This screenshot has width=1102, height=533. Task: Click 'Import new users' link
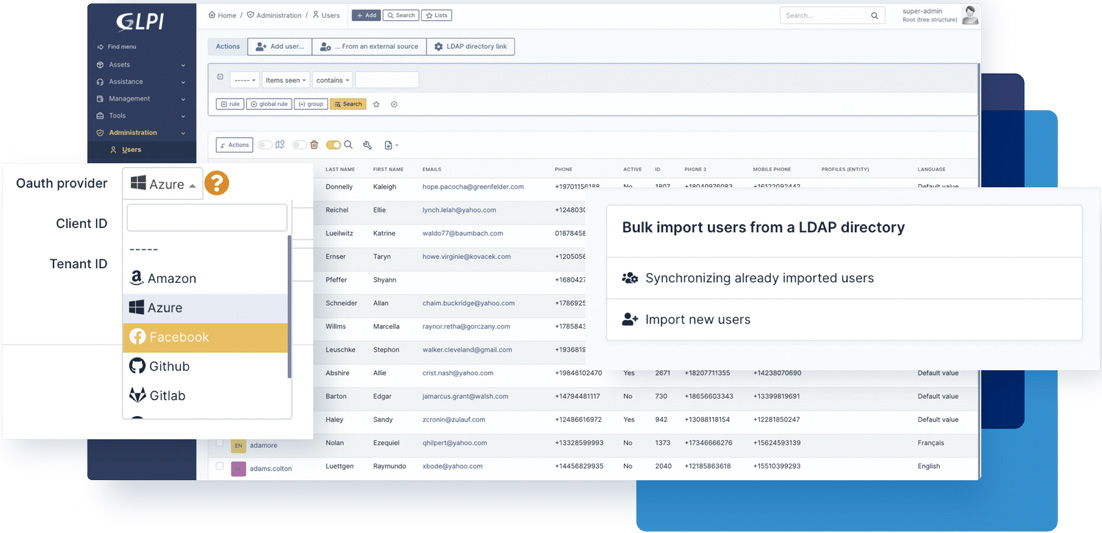698,320
